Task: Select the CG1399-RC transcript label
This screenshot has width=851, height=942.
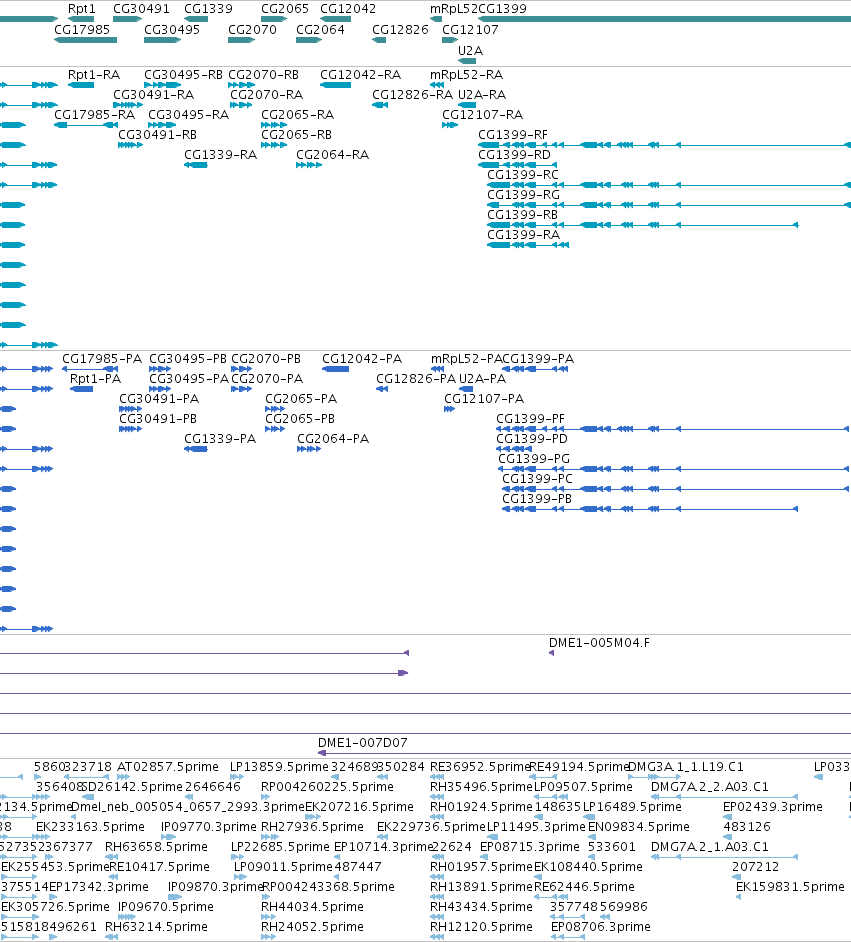Action: click(x=523, y=174)
